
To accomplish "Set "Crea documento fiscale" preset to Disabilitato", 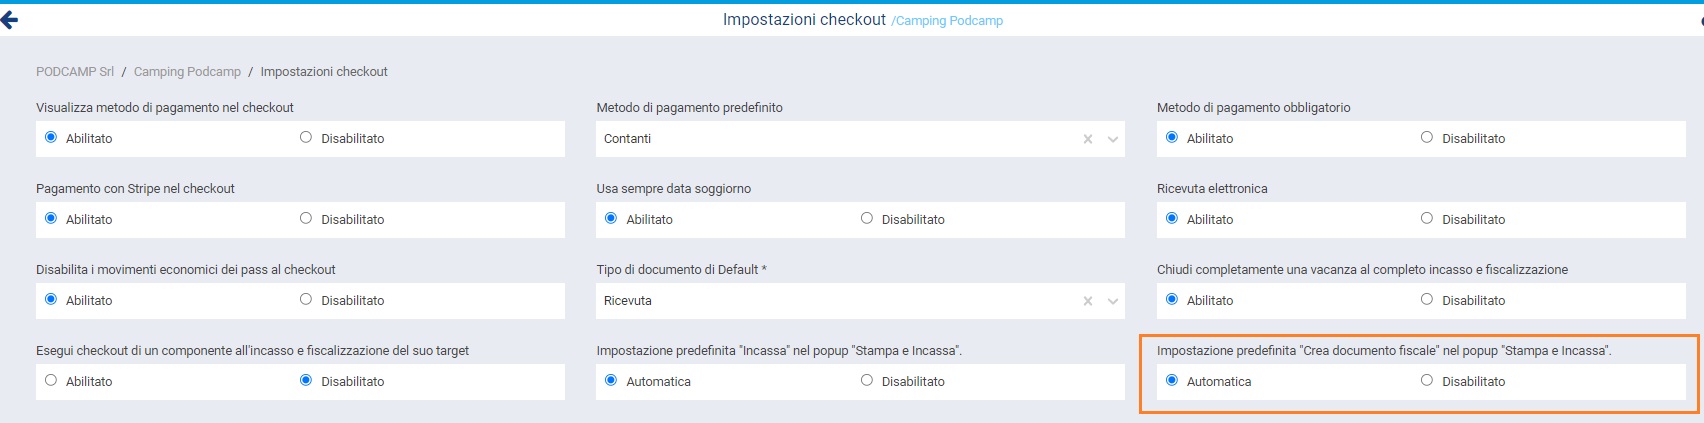I will (1427, 381).
